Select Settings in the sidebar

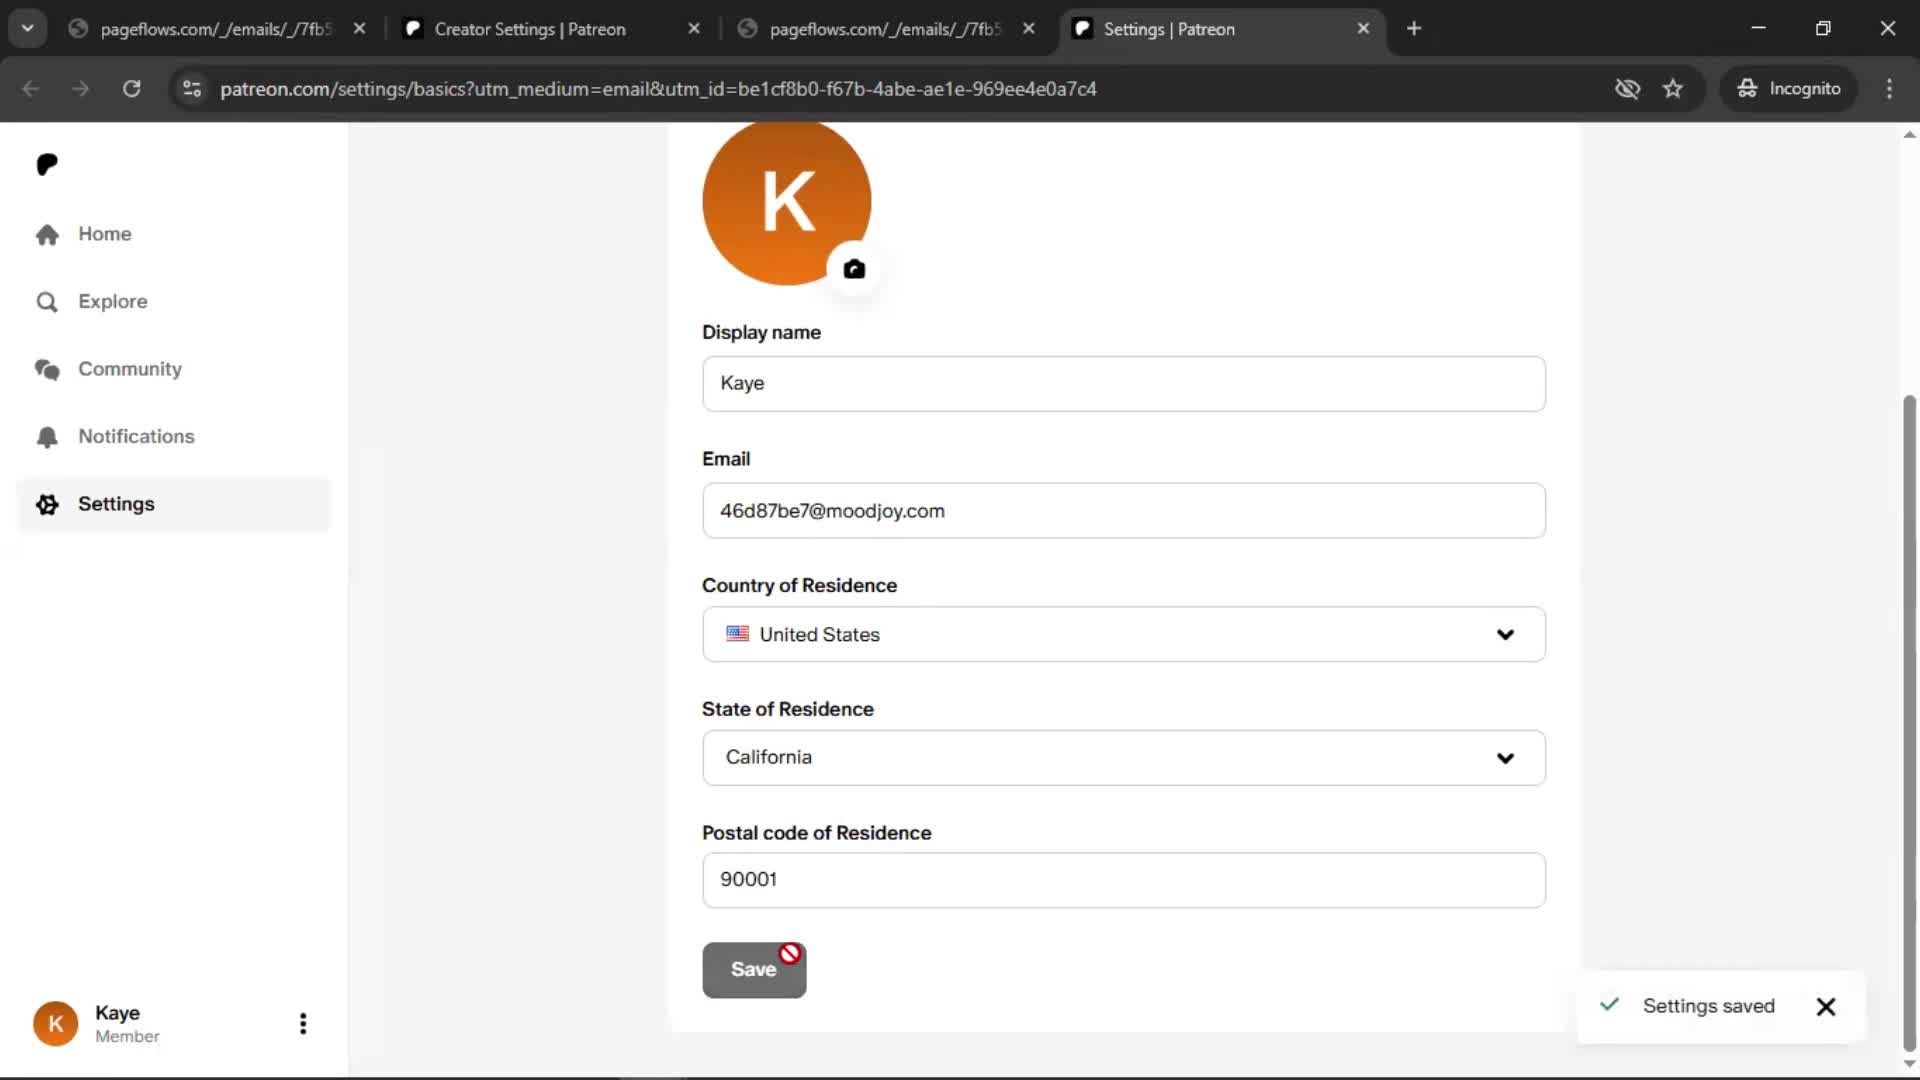(x=174, y=504)
